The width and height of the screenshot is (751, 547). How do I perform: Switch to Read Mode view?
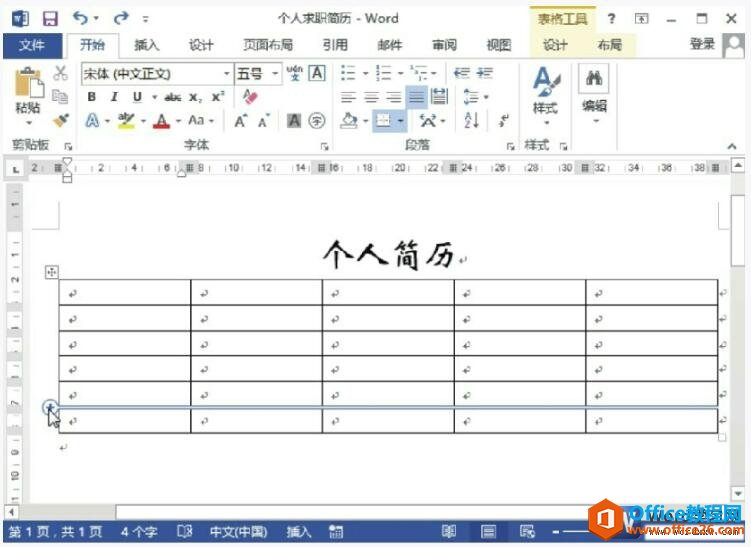pos(448,532)
